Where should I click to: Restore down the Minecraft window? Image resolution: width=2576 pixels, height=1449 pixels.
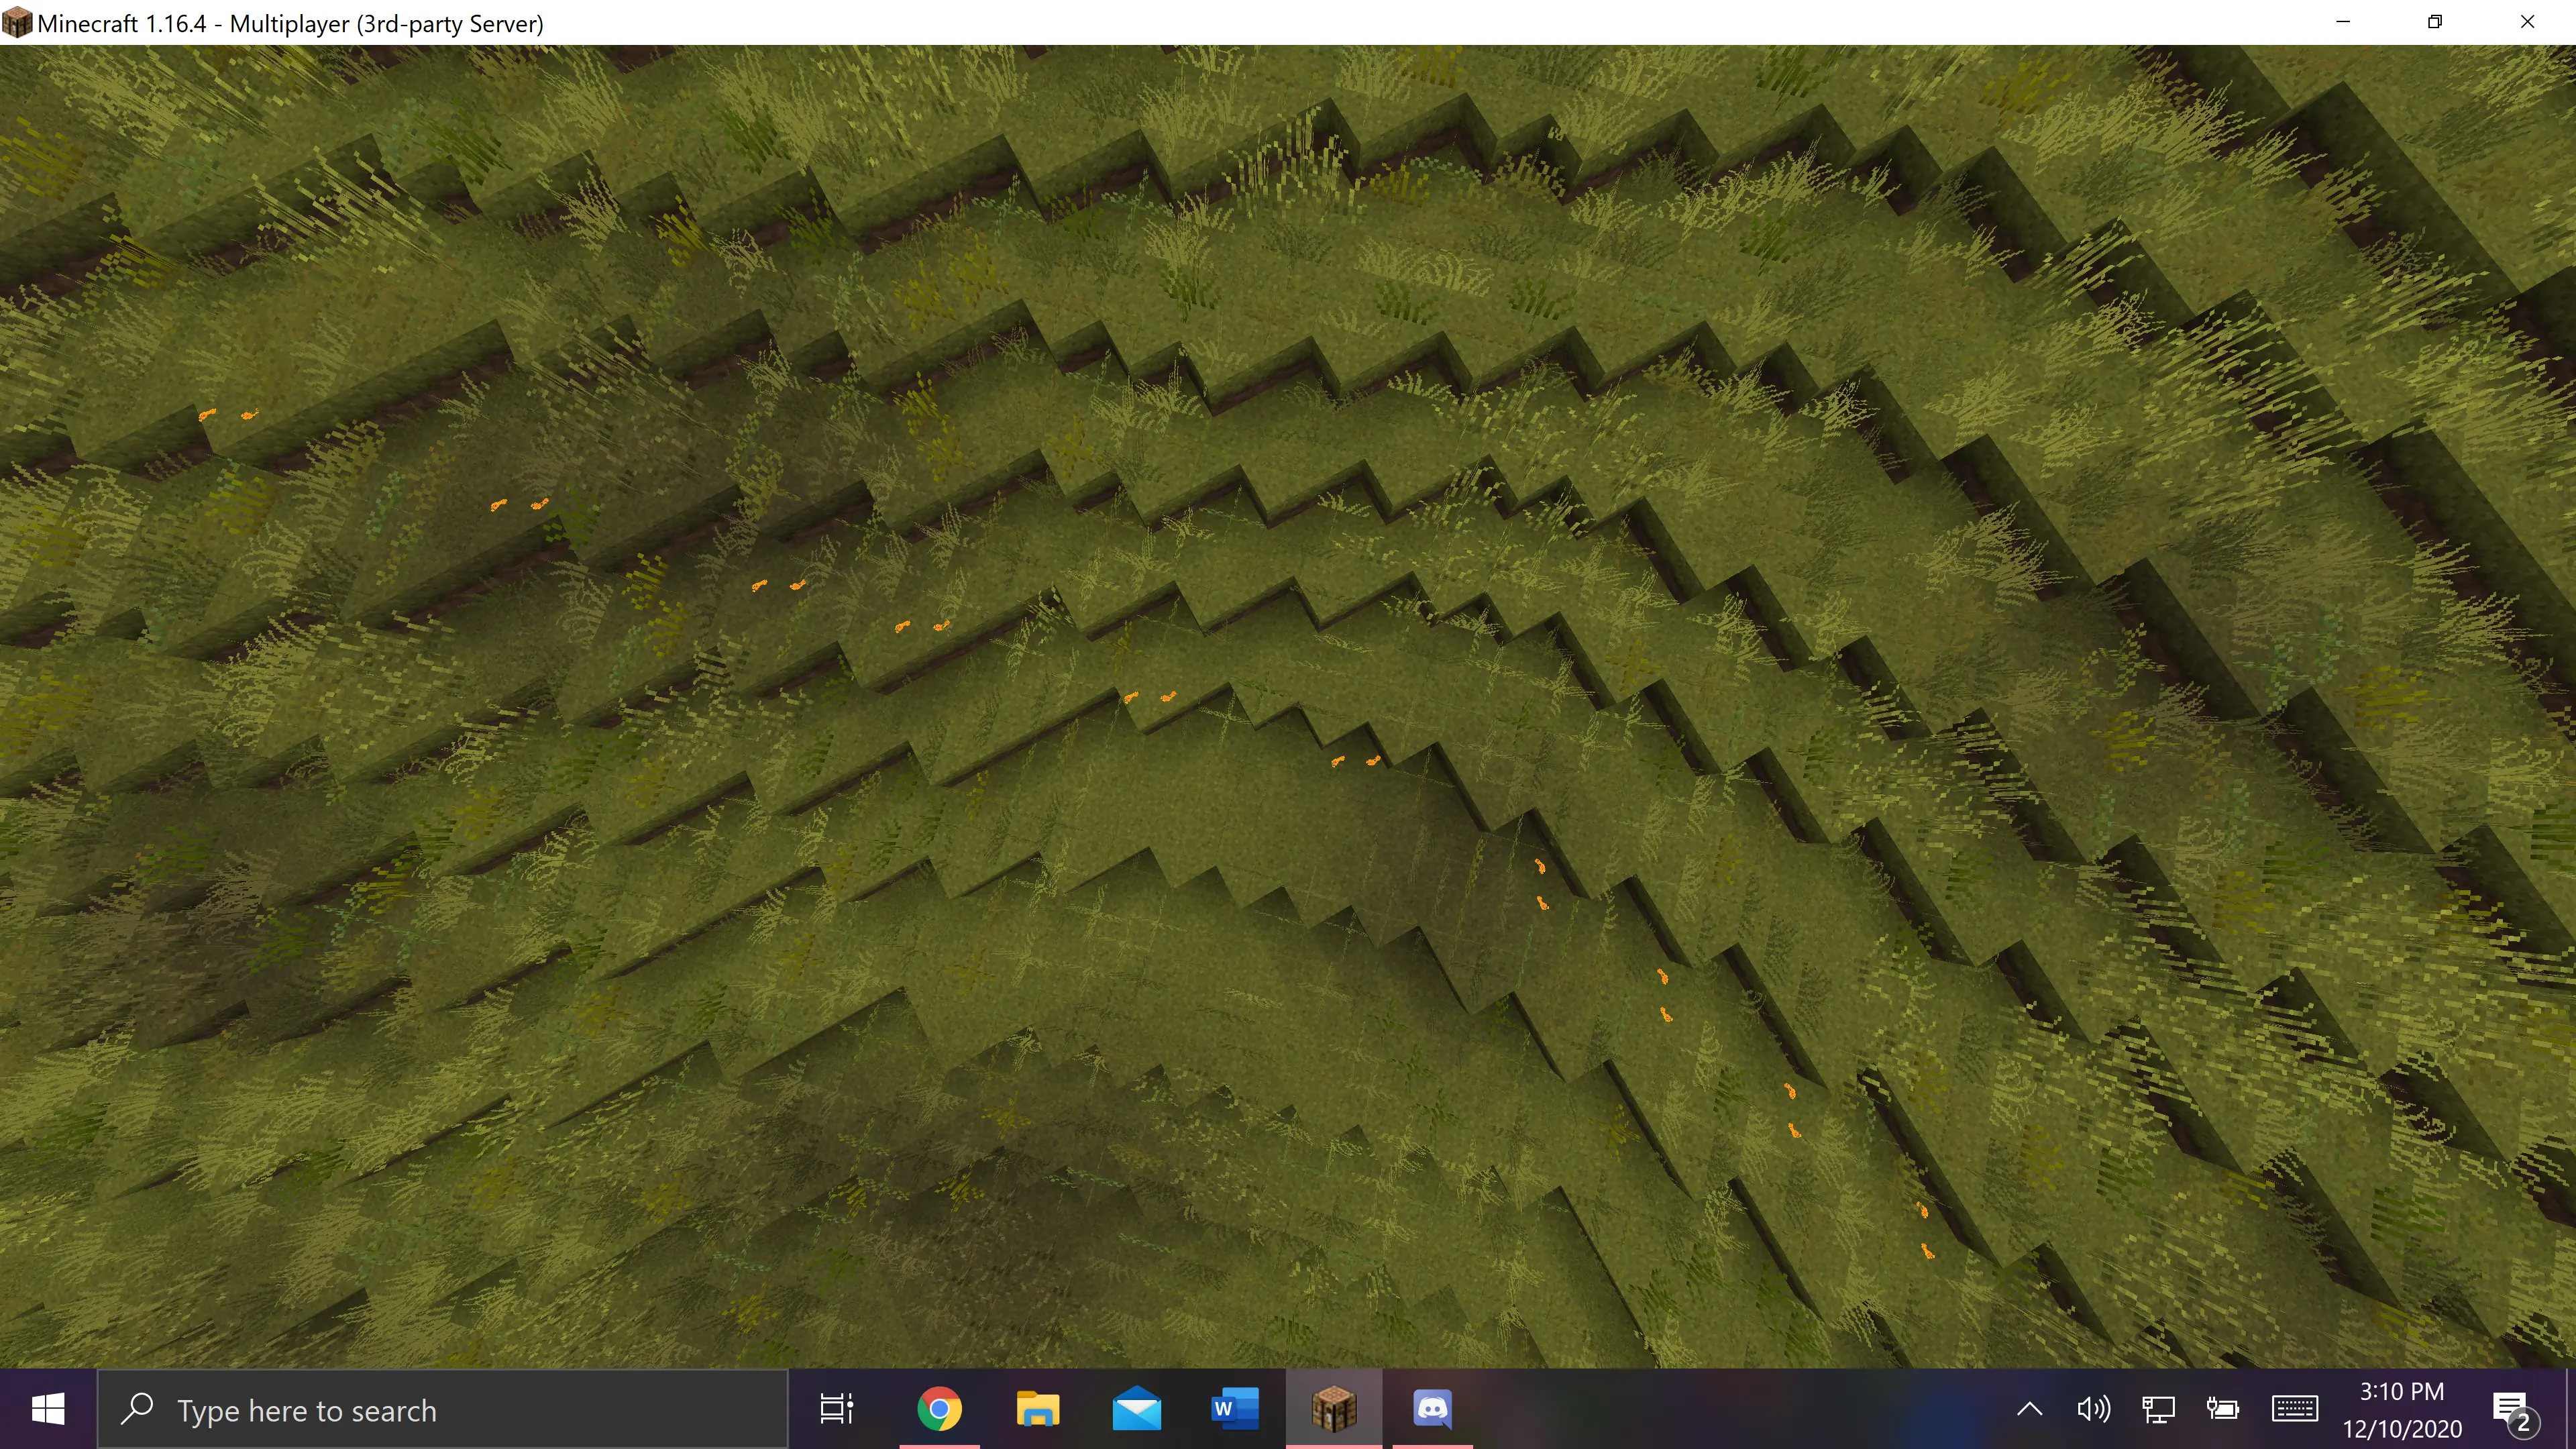tap(2435, 22)
